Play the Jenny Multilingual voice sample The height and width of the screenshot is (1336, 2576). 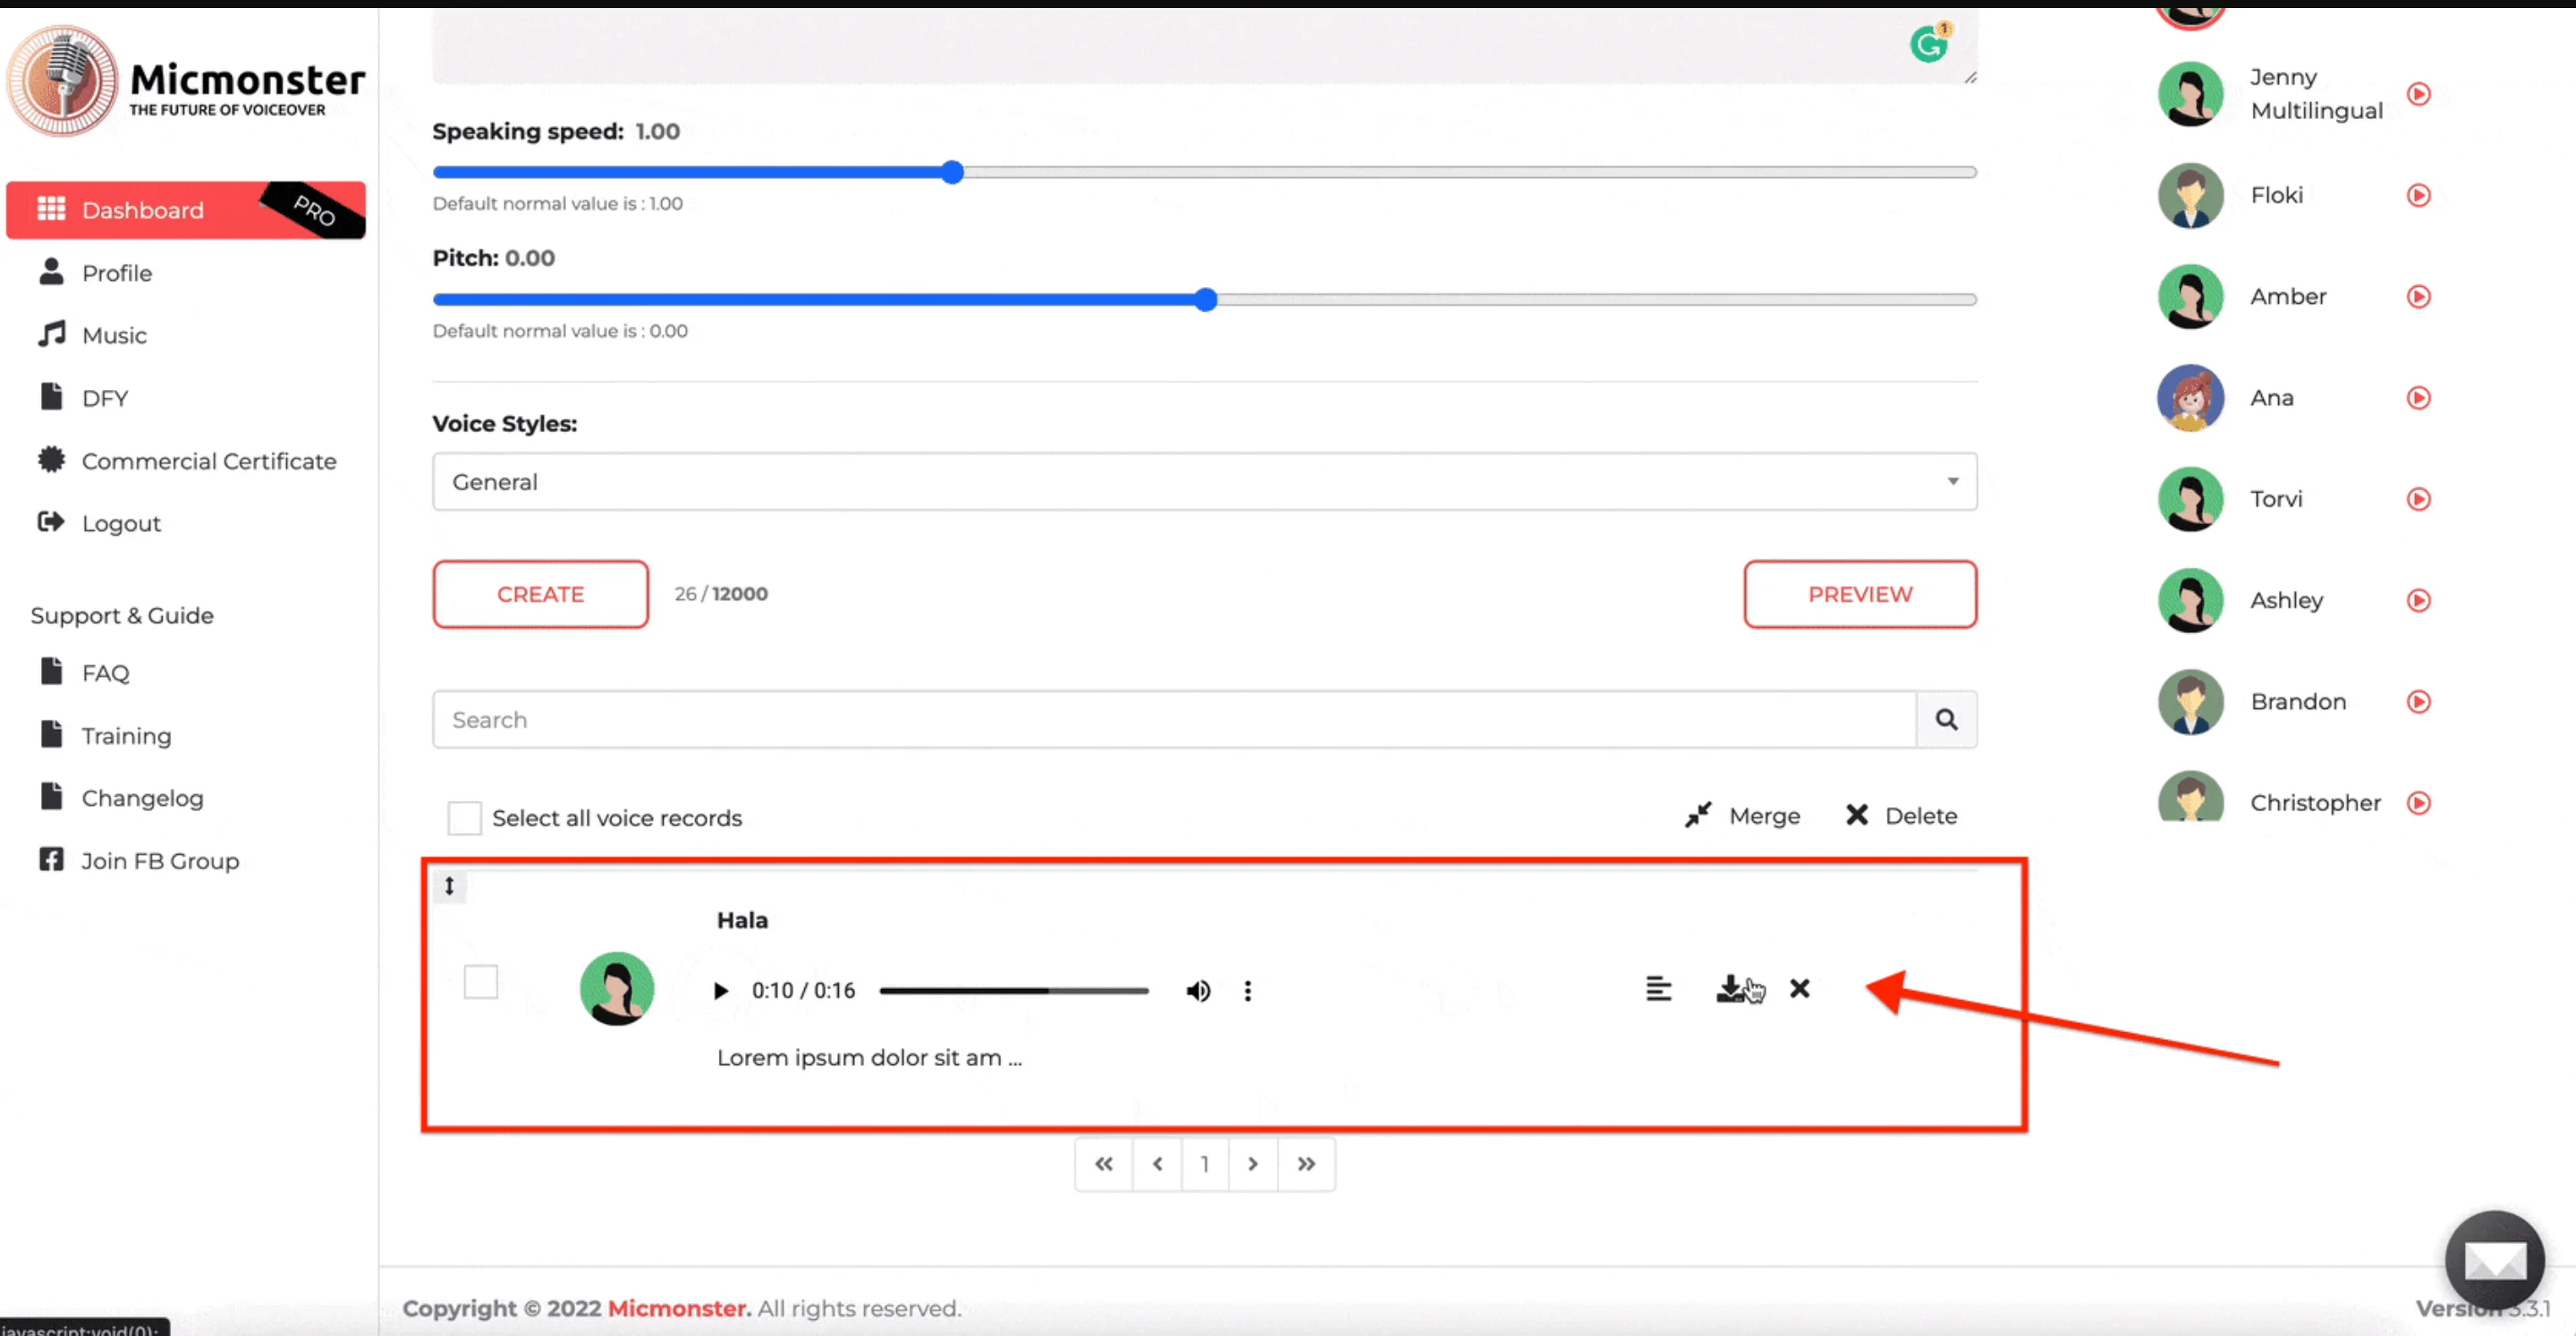2418,94
